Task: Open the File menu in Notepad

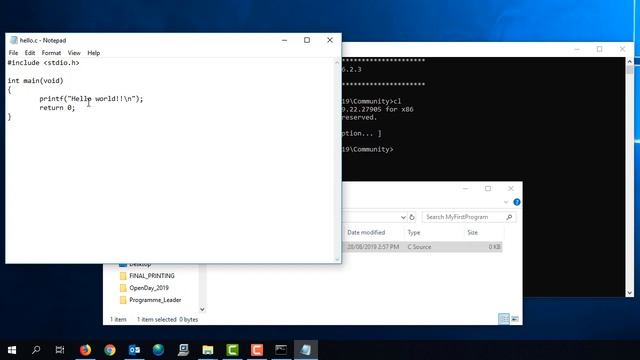Action: (x=13, y=53)
